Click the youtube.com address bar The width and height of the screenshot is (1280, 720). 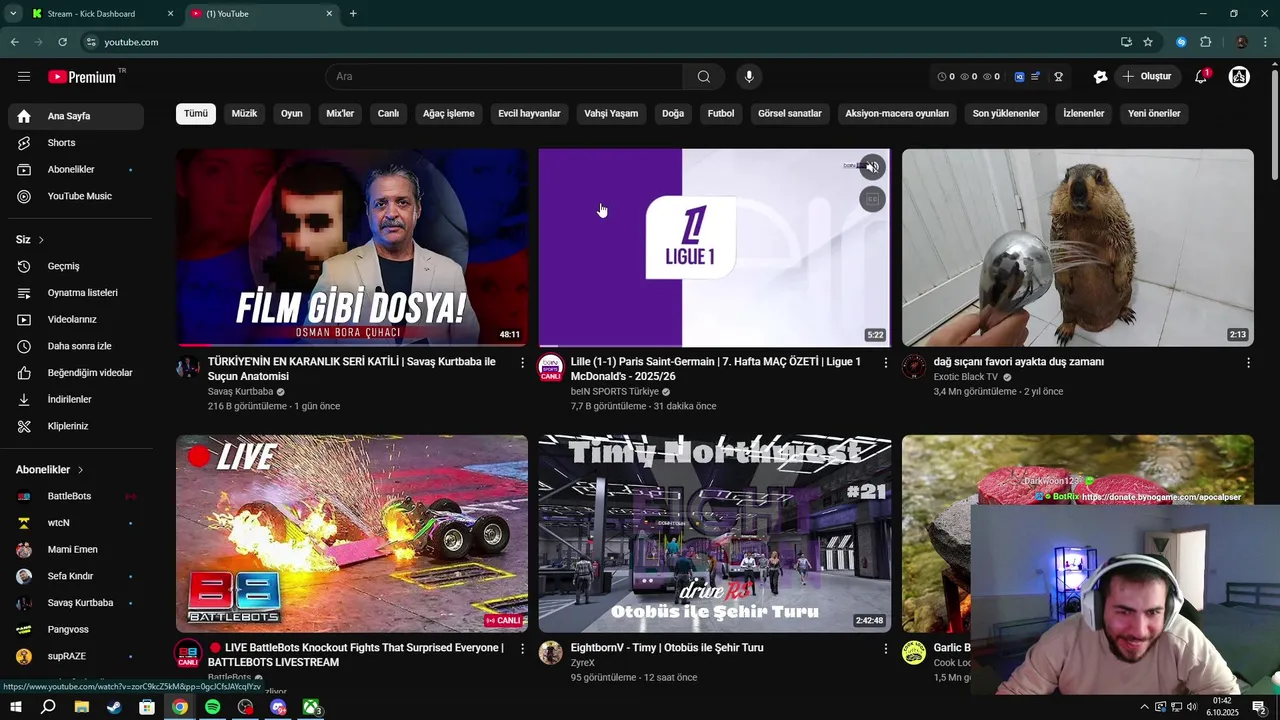pos(600,42)
